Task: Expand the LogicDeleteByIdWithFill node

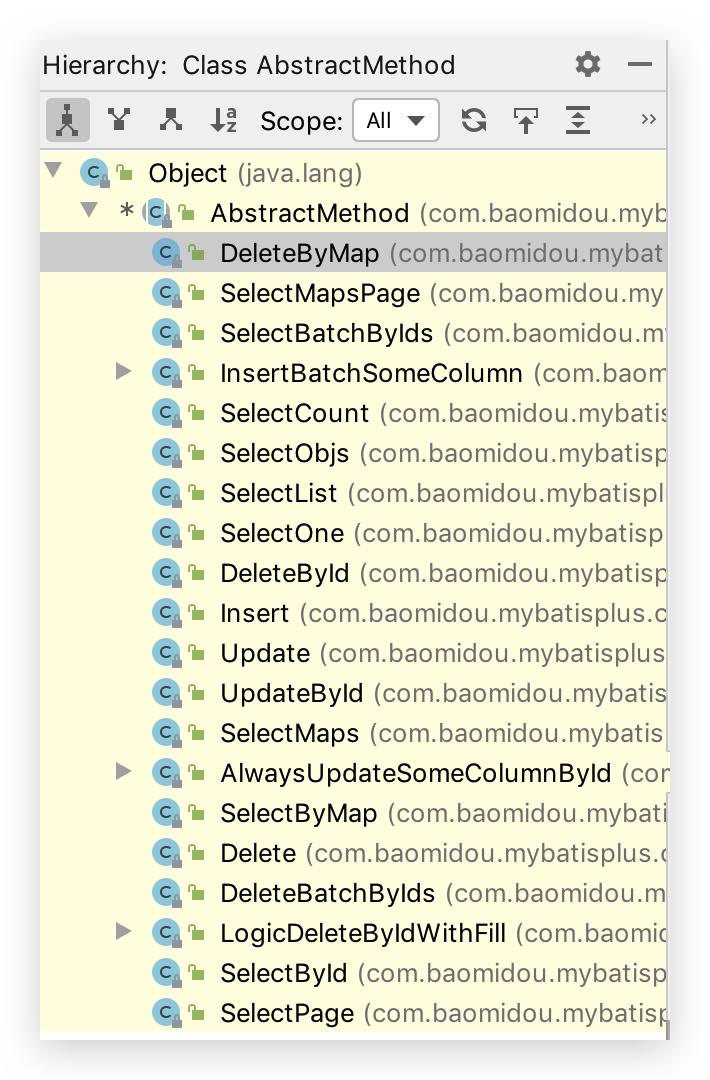Action: 124,932
